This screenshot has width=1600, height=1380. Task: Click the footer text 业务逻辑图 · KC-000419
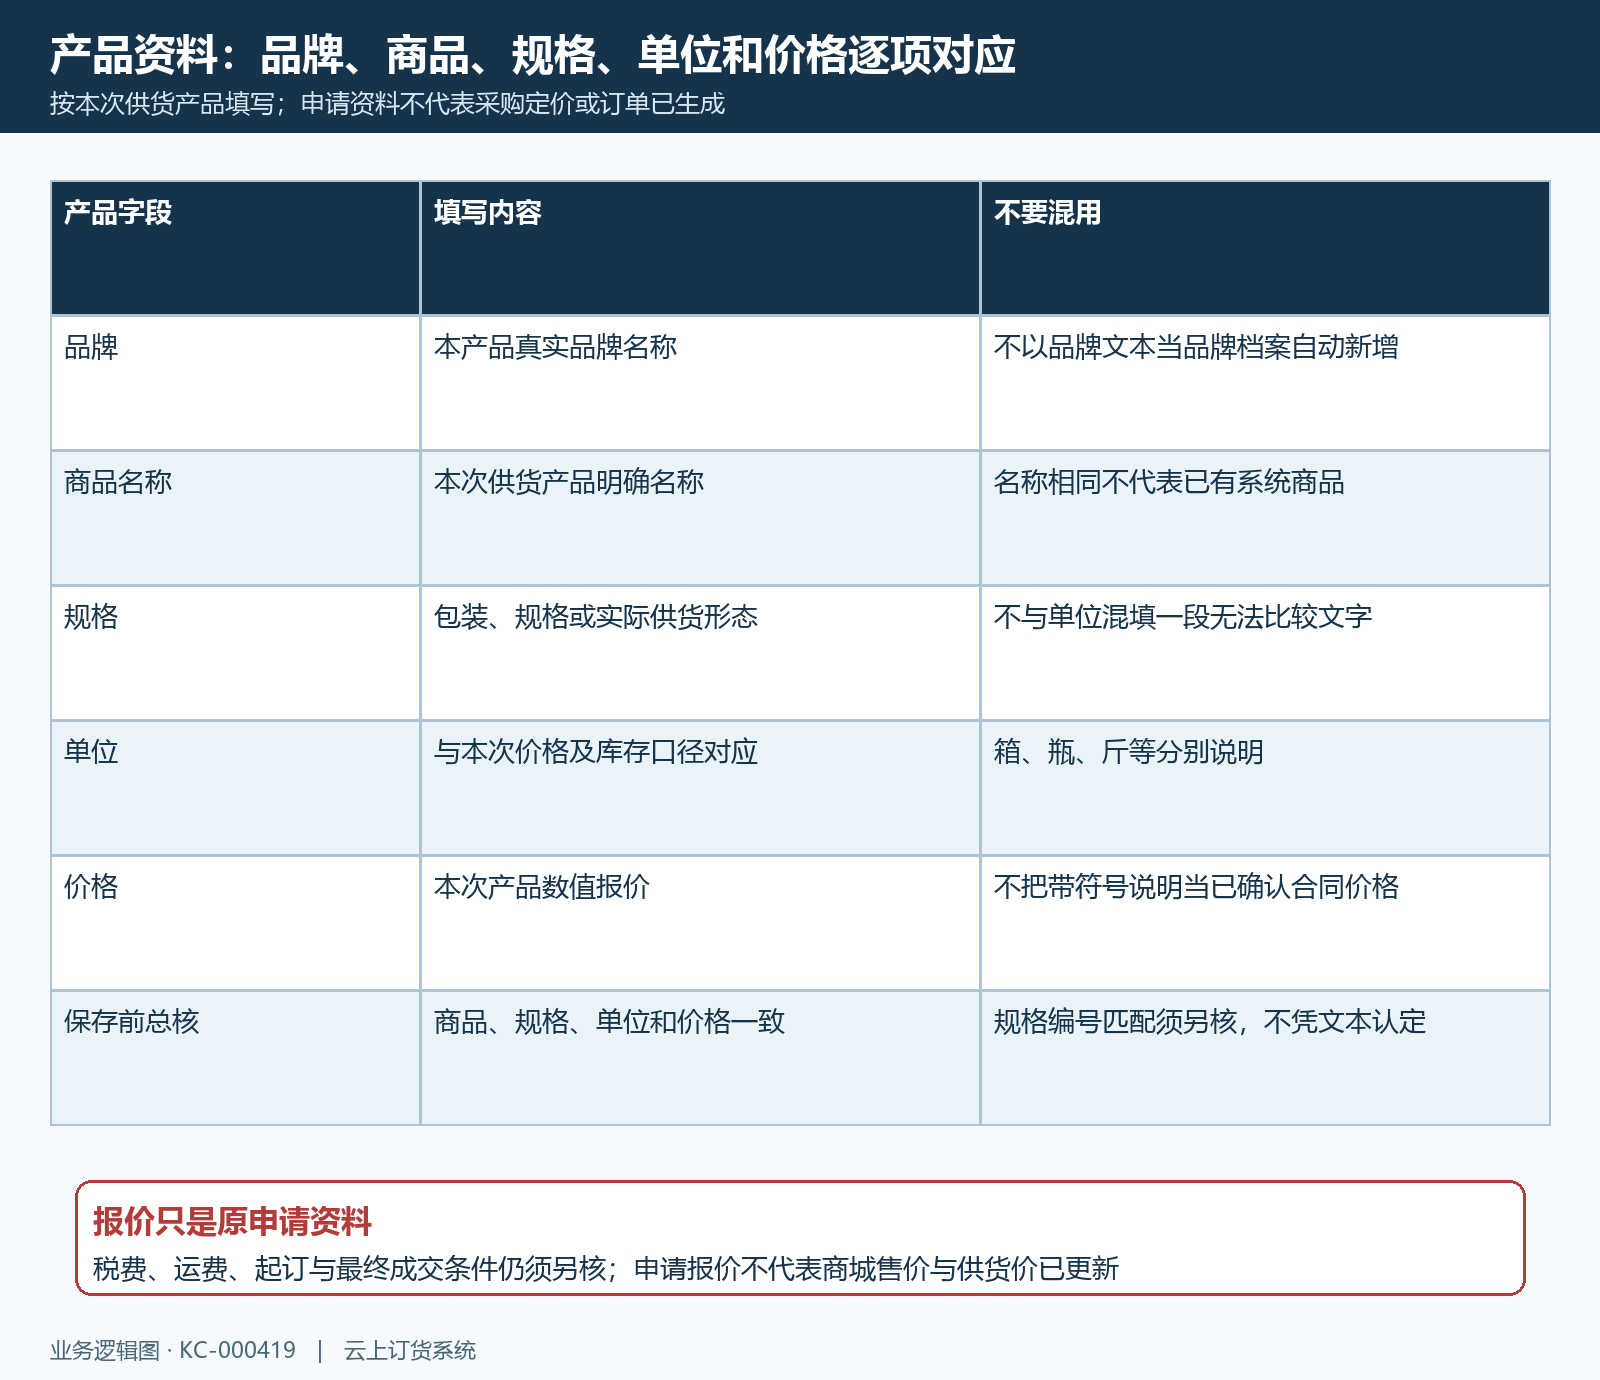[x=173, y=1350]
